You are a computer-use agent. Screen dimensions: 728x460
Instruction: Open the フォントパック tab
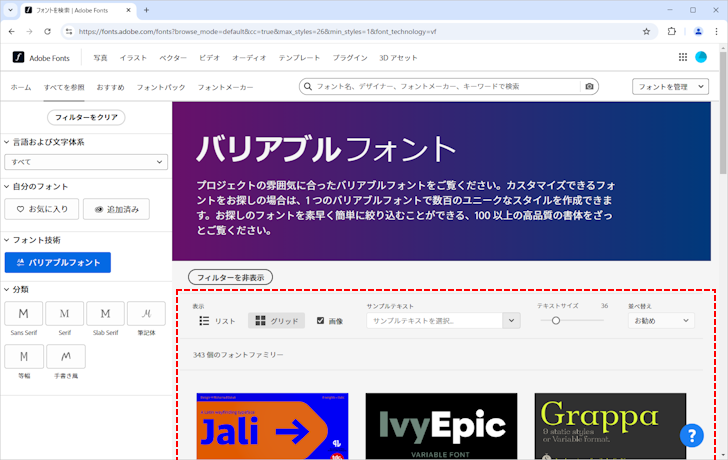coord(161,87)
